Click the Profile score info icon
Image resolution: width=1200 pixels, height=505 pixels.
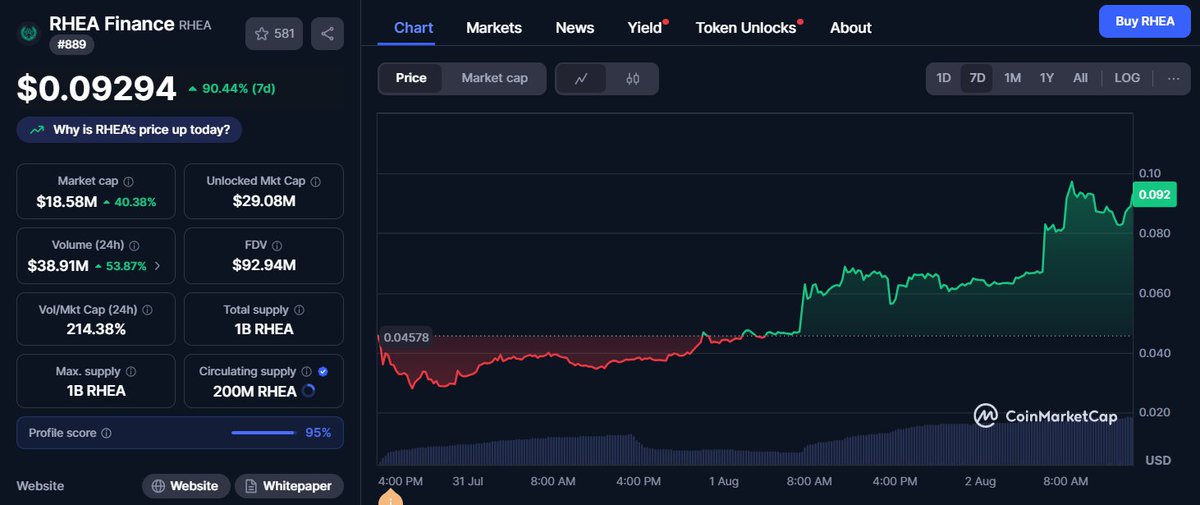106,433
